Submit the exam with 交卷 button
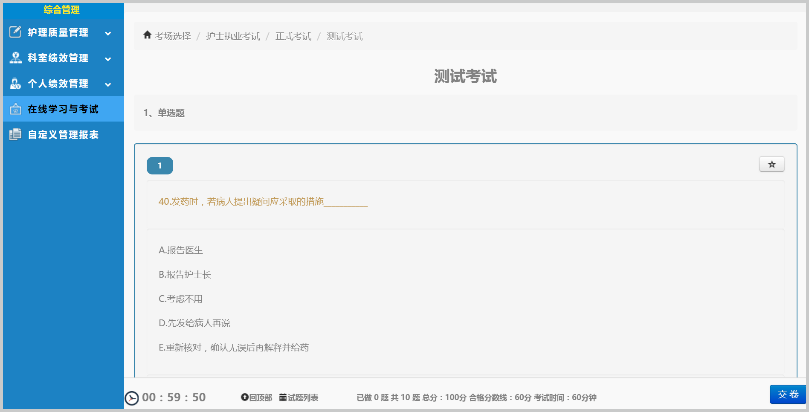This screenshot has height=412, width=809. (787, 394)
